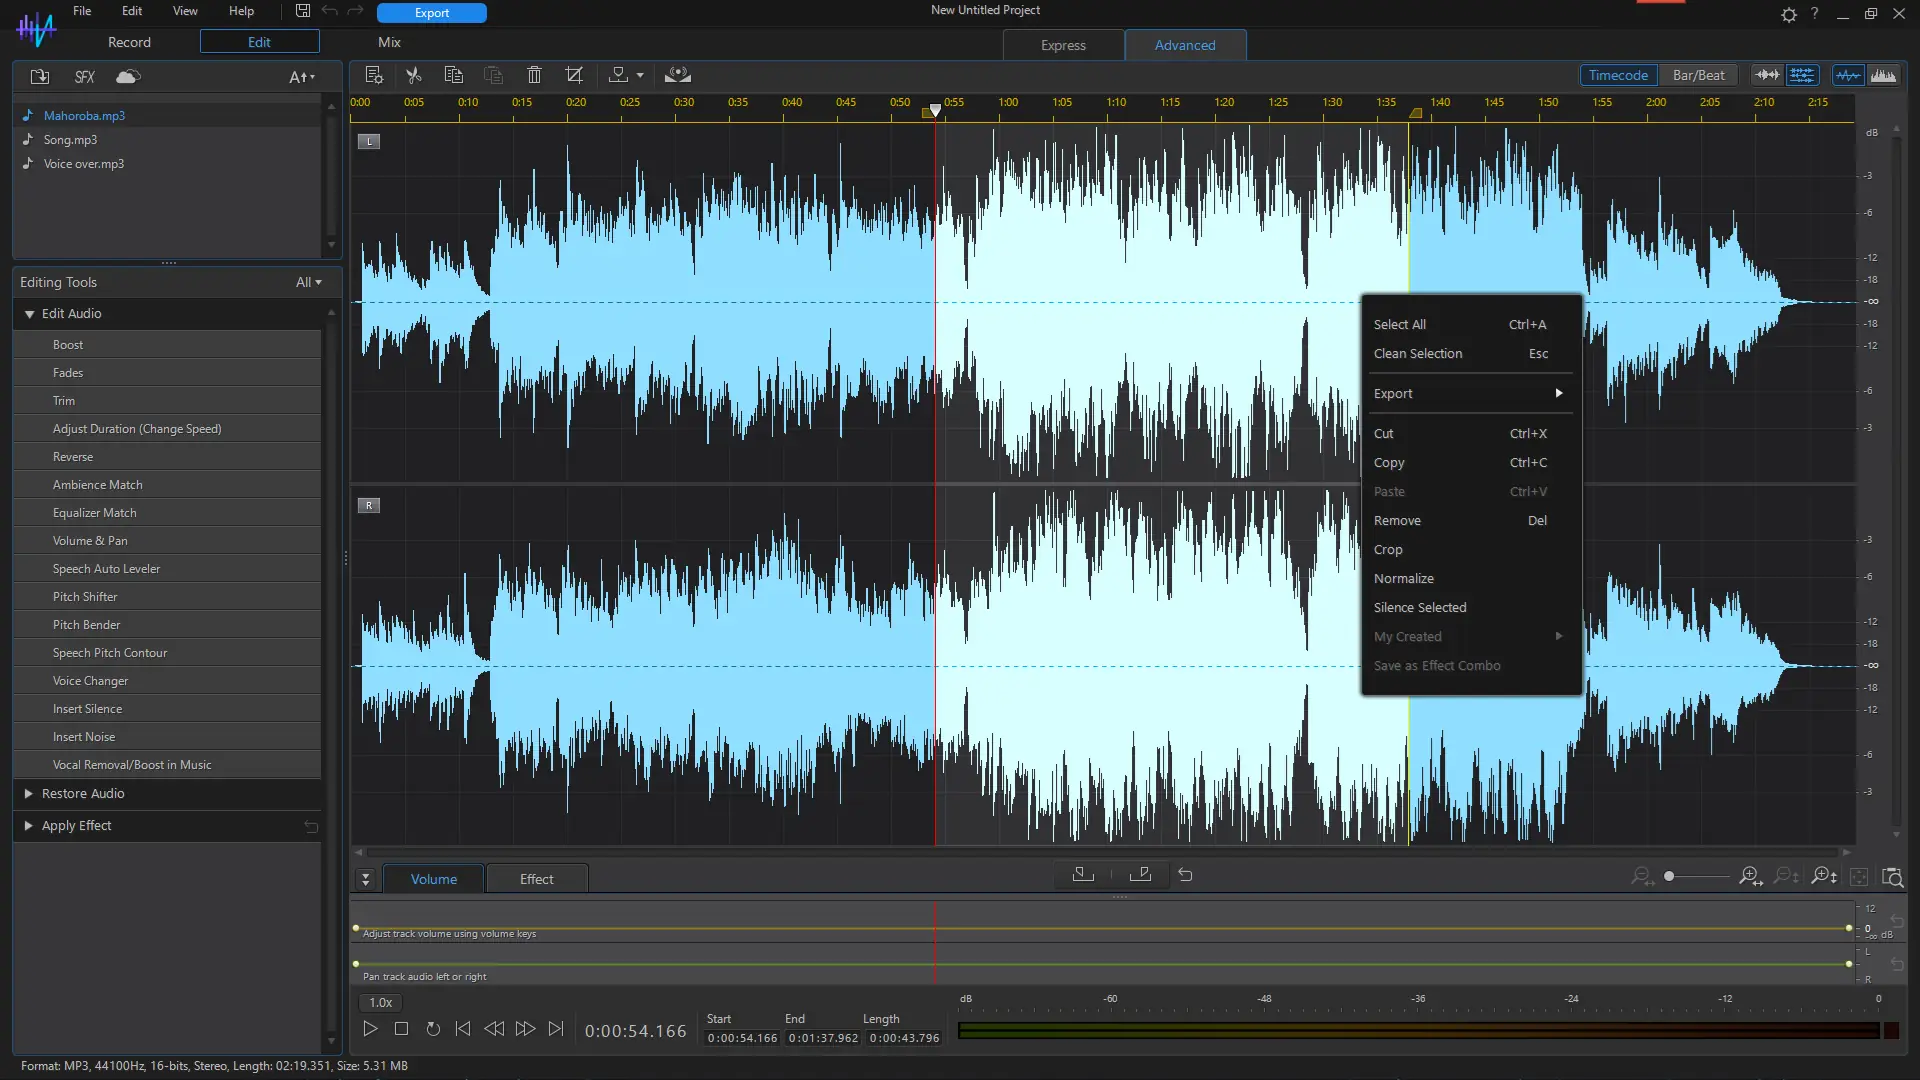Viewport: 1920px width, 1080px height.
Task: Click the Delete trash can icon
Action: click(534, 75)
